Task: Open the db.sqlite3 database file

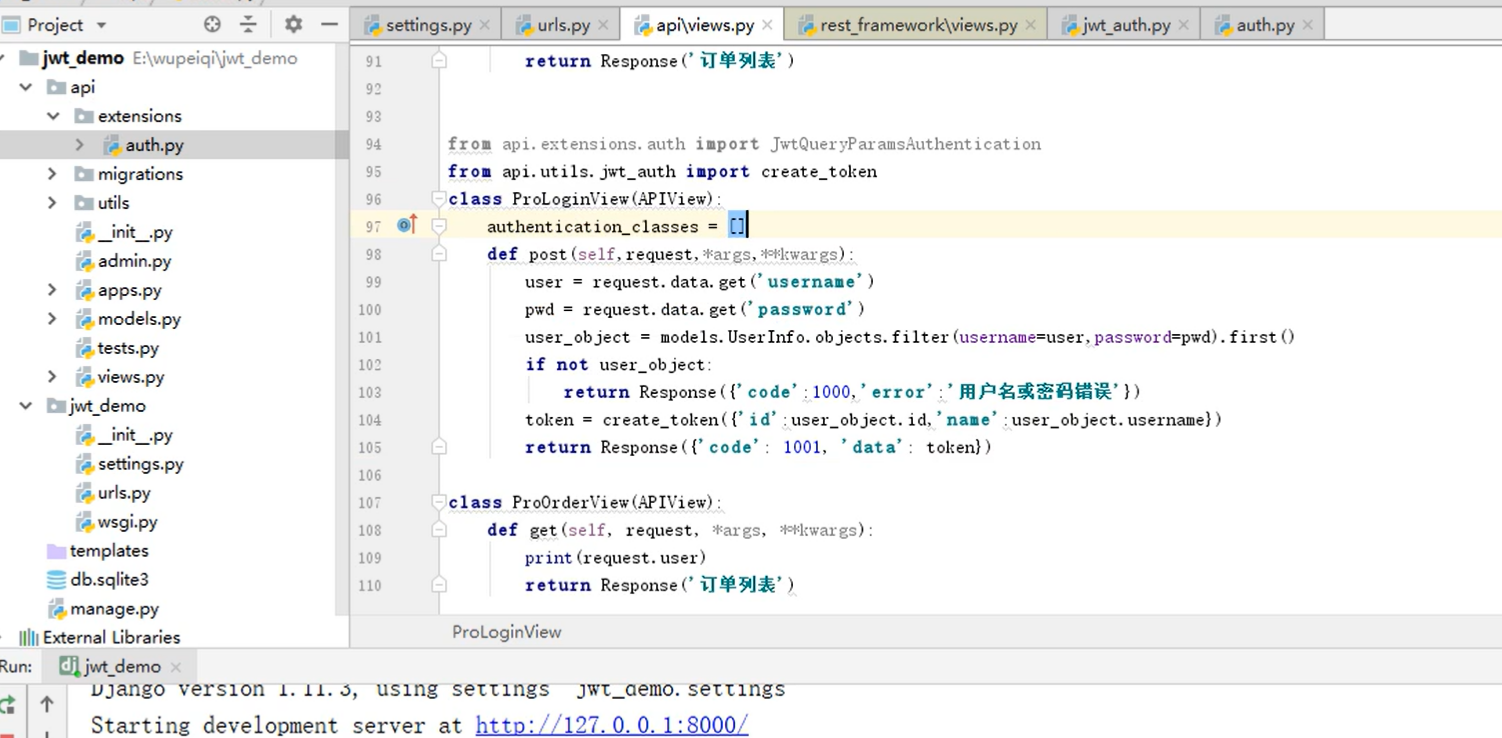Action: click(x=108, y=580)
